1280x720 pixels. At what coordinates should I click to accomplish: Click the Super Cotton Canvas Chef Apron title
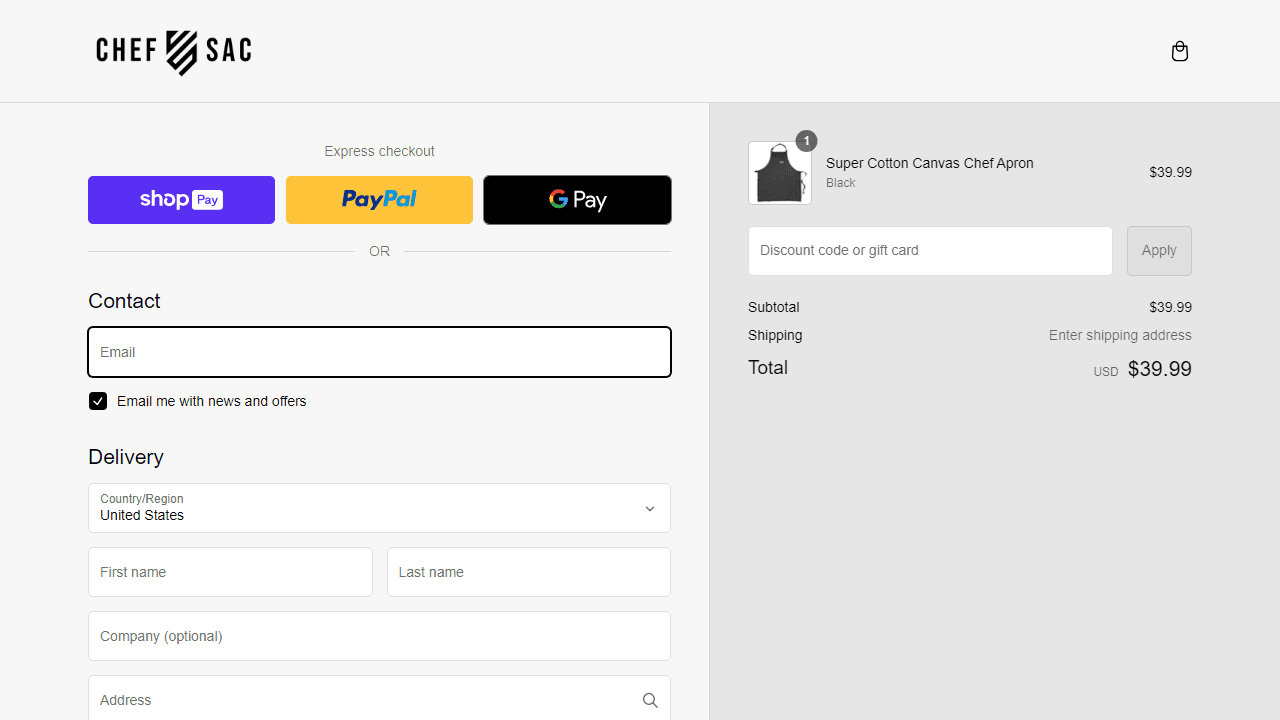(930, 163)
